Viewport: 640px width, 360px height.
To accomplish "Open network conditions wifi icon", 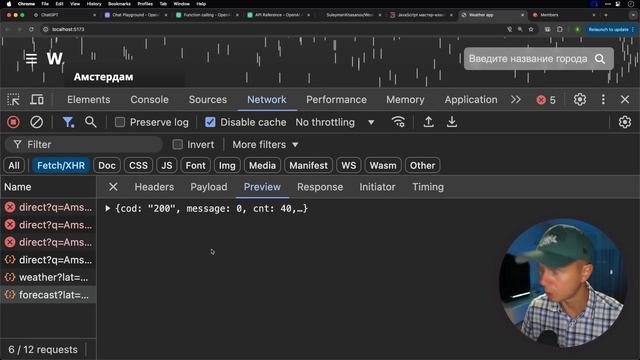I will point(398,122).
